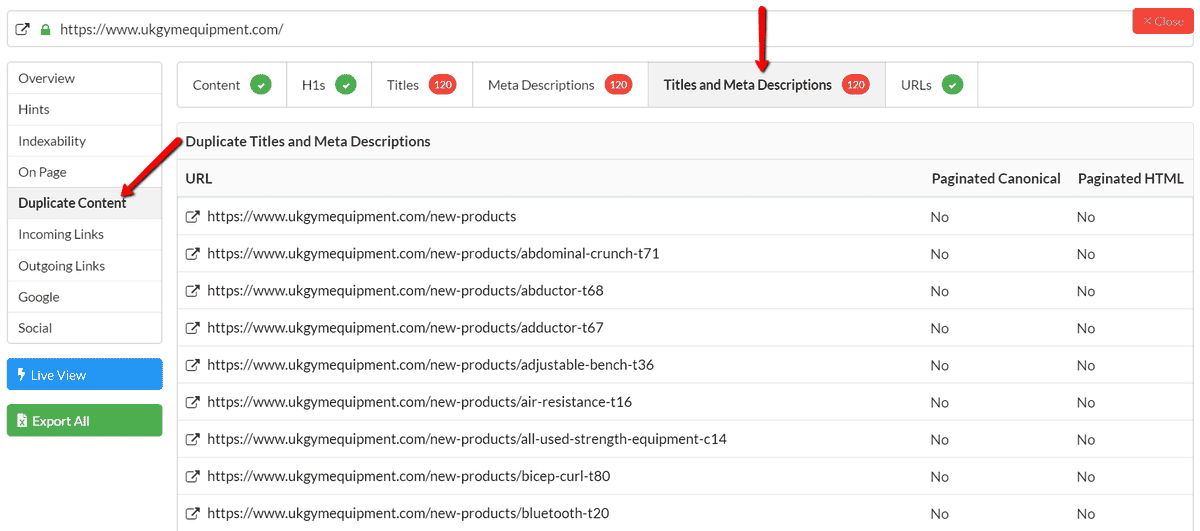Open Indexability in the sidebar

pos(84,141)
